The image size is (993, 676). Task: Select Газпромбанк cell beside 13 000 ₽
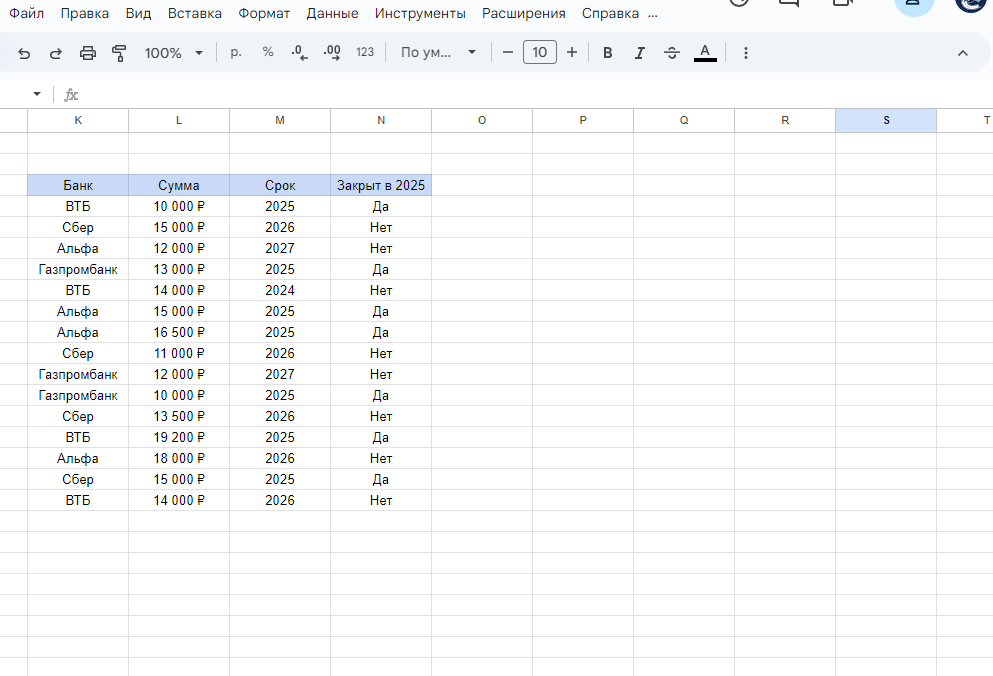pyautogui.click(x=78, y=270)
